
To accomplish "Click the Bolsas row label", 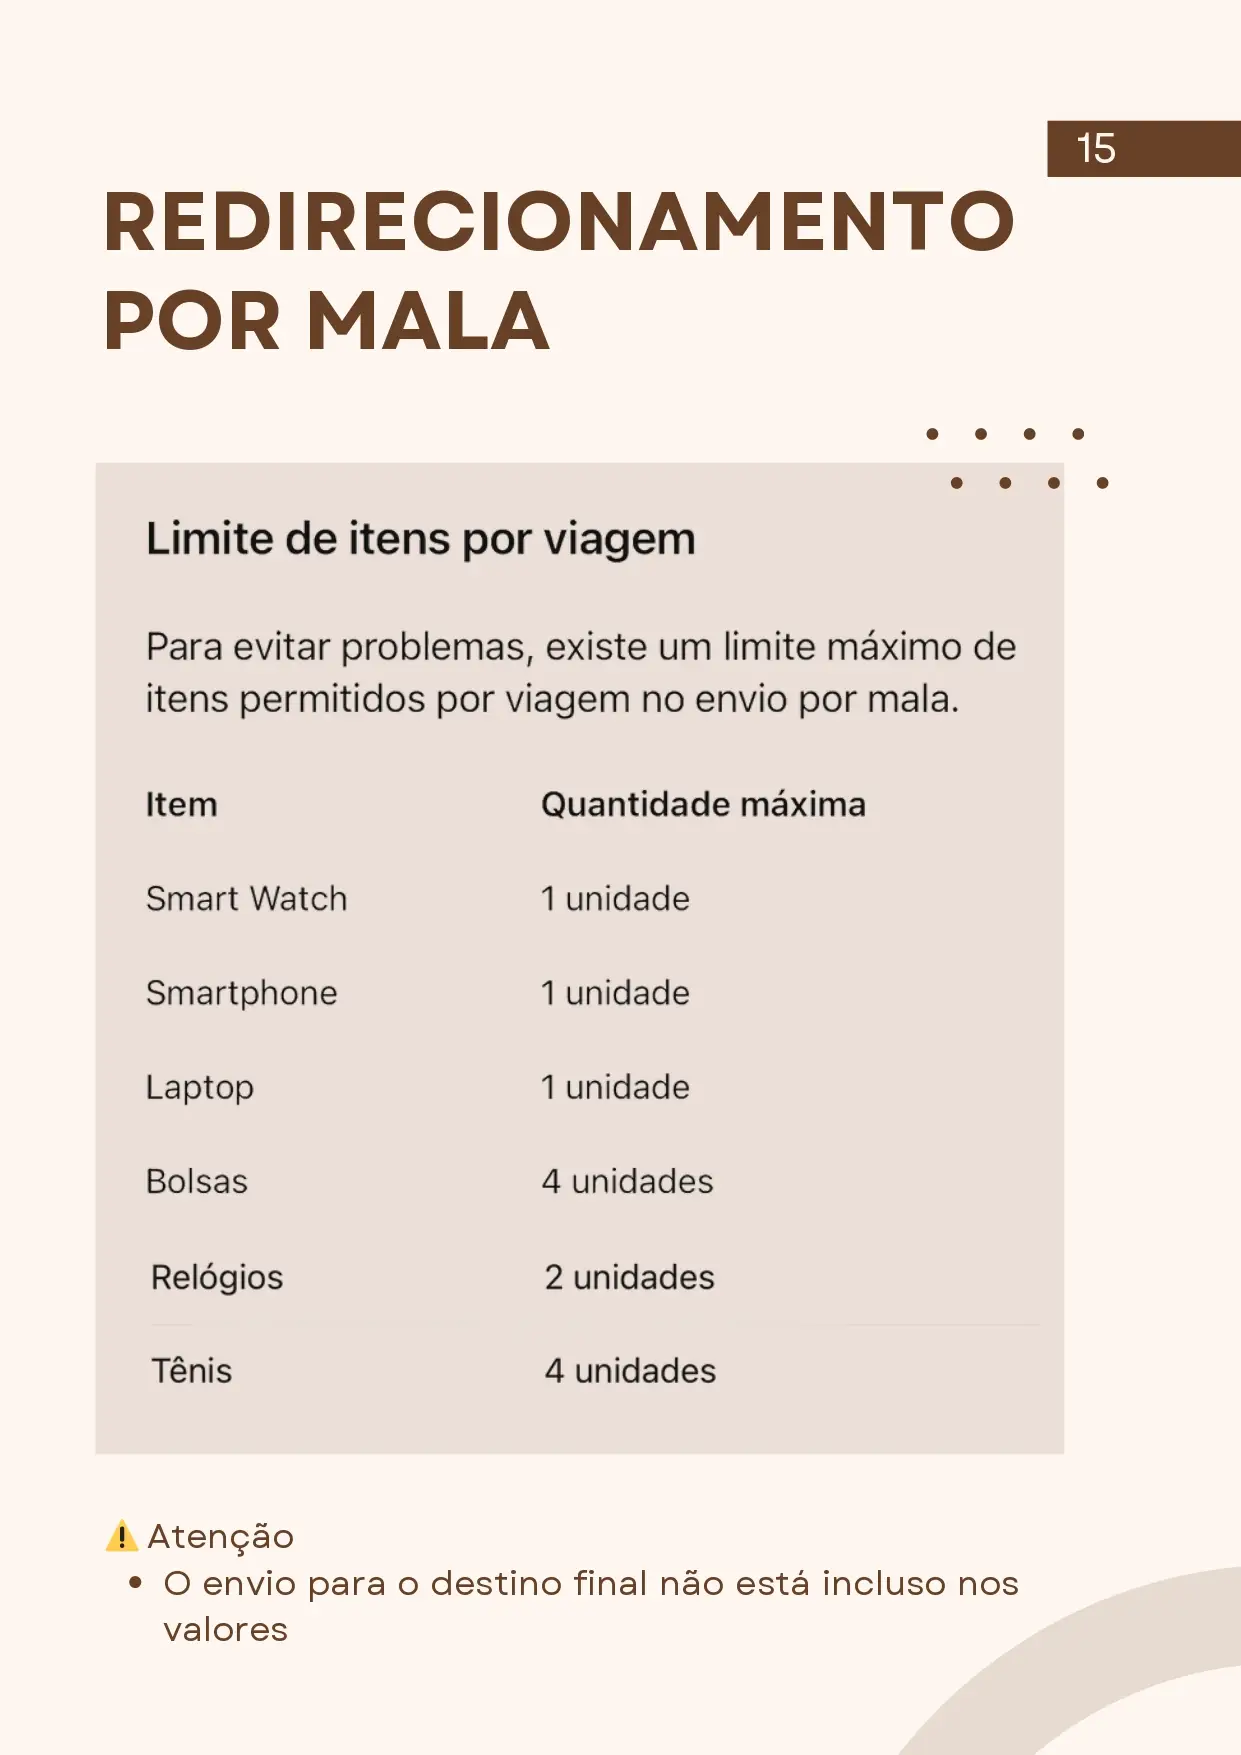I will (x=197, y=1182).
